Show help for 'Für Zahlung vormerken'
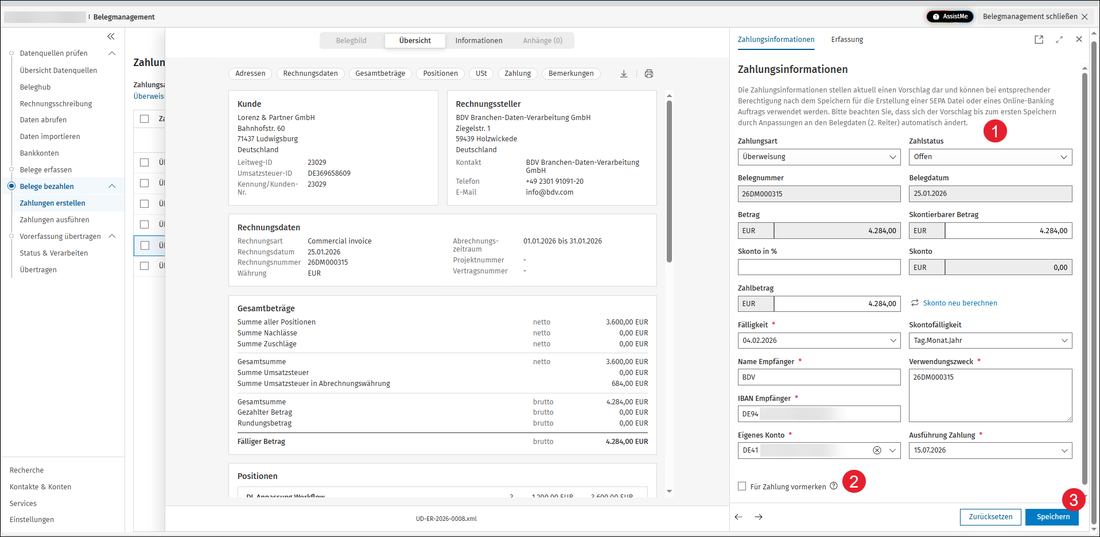 (x=833, y=486)
